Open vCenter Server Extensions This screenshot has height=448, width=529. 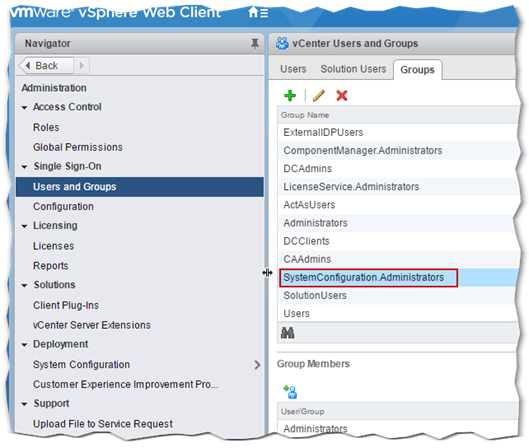point(92,325)
